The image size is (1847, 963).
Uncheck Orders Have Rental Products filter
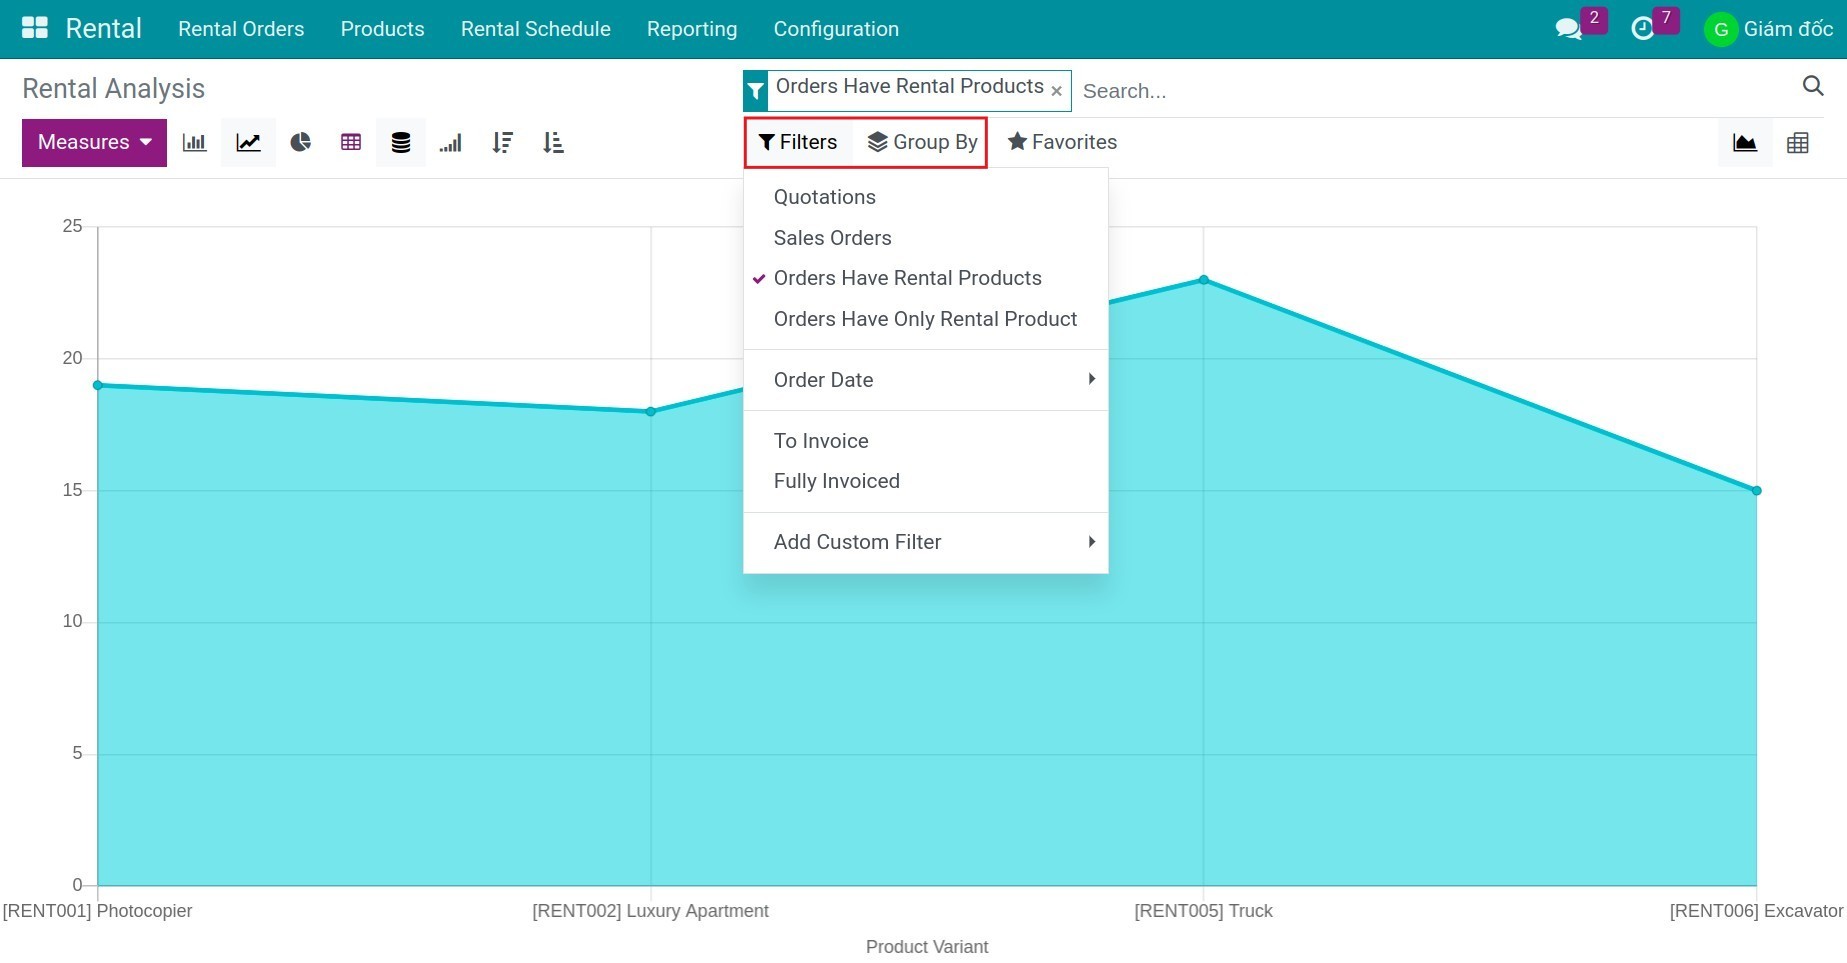[926, 278]
